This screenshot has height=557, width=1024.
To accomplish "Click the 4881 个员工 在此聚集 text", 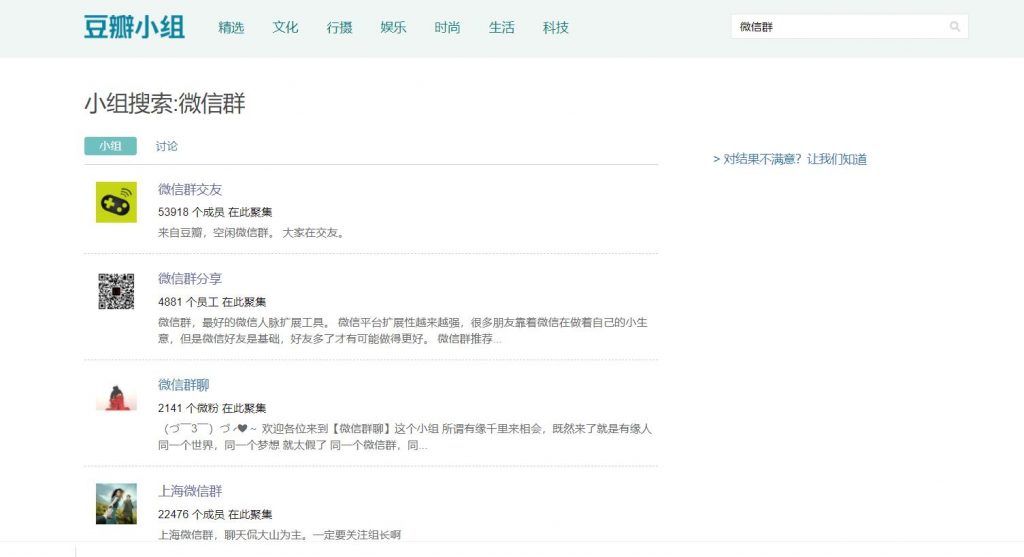I will click(x=212, y=302).
